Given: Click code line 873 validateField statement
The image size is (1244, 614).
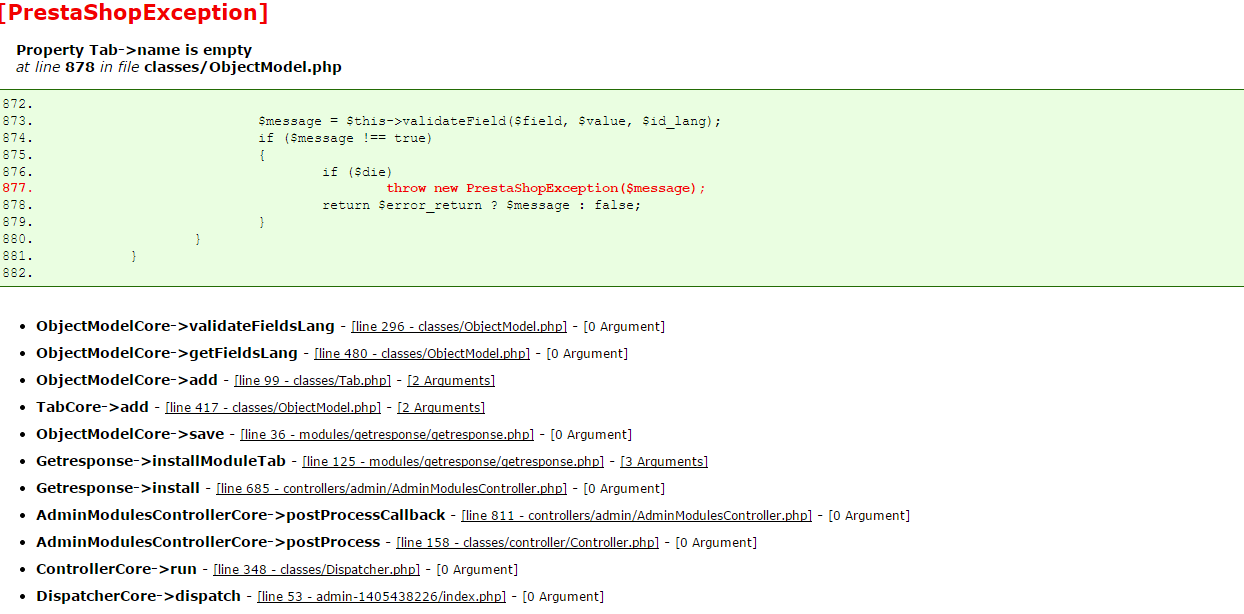Looking at the screenshot, I should (490, 121).
